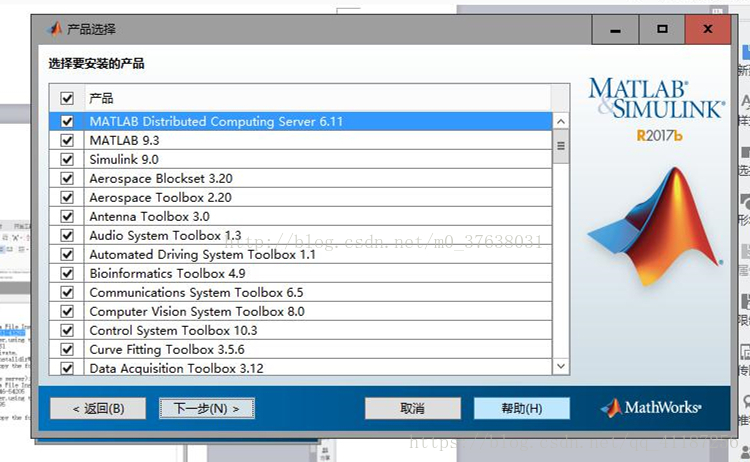Viewport: 750px width, 462px height.
Task: Select the row text Simulink 9.0
Action: coord(124,160)
